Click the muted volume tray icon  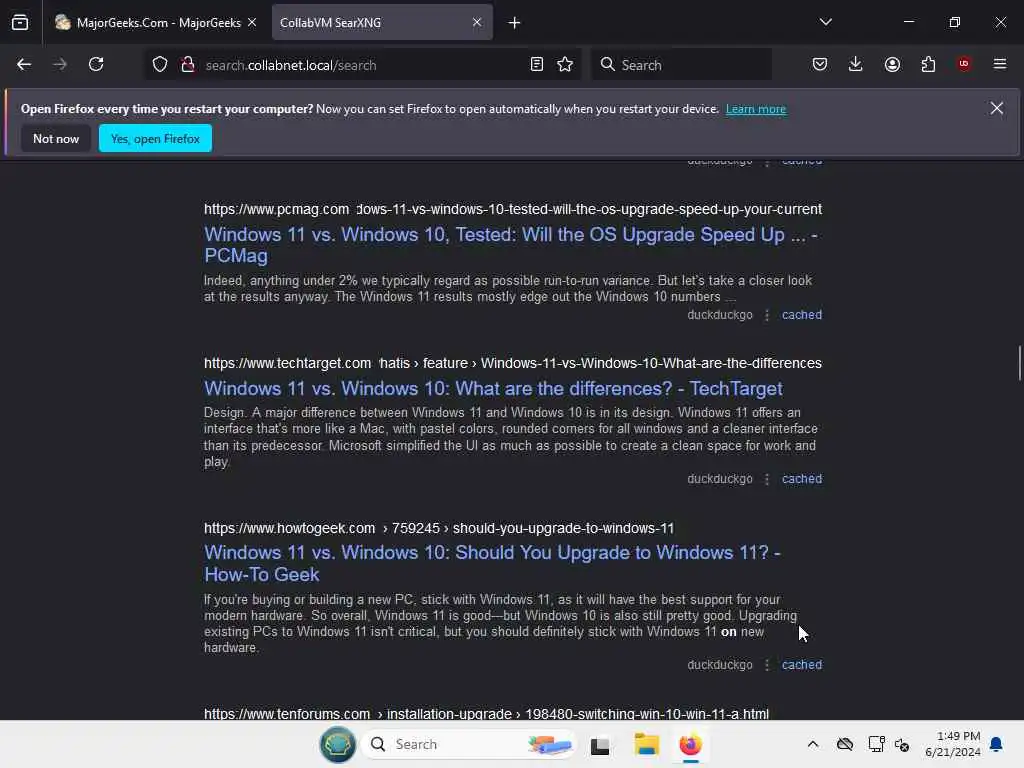click(903, 744)
